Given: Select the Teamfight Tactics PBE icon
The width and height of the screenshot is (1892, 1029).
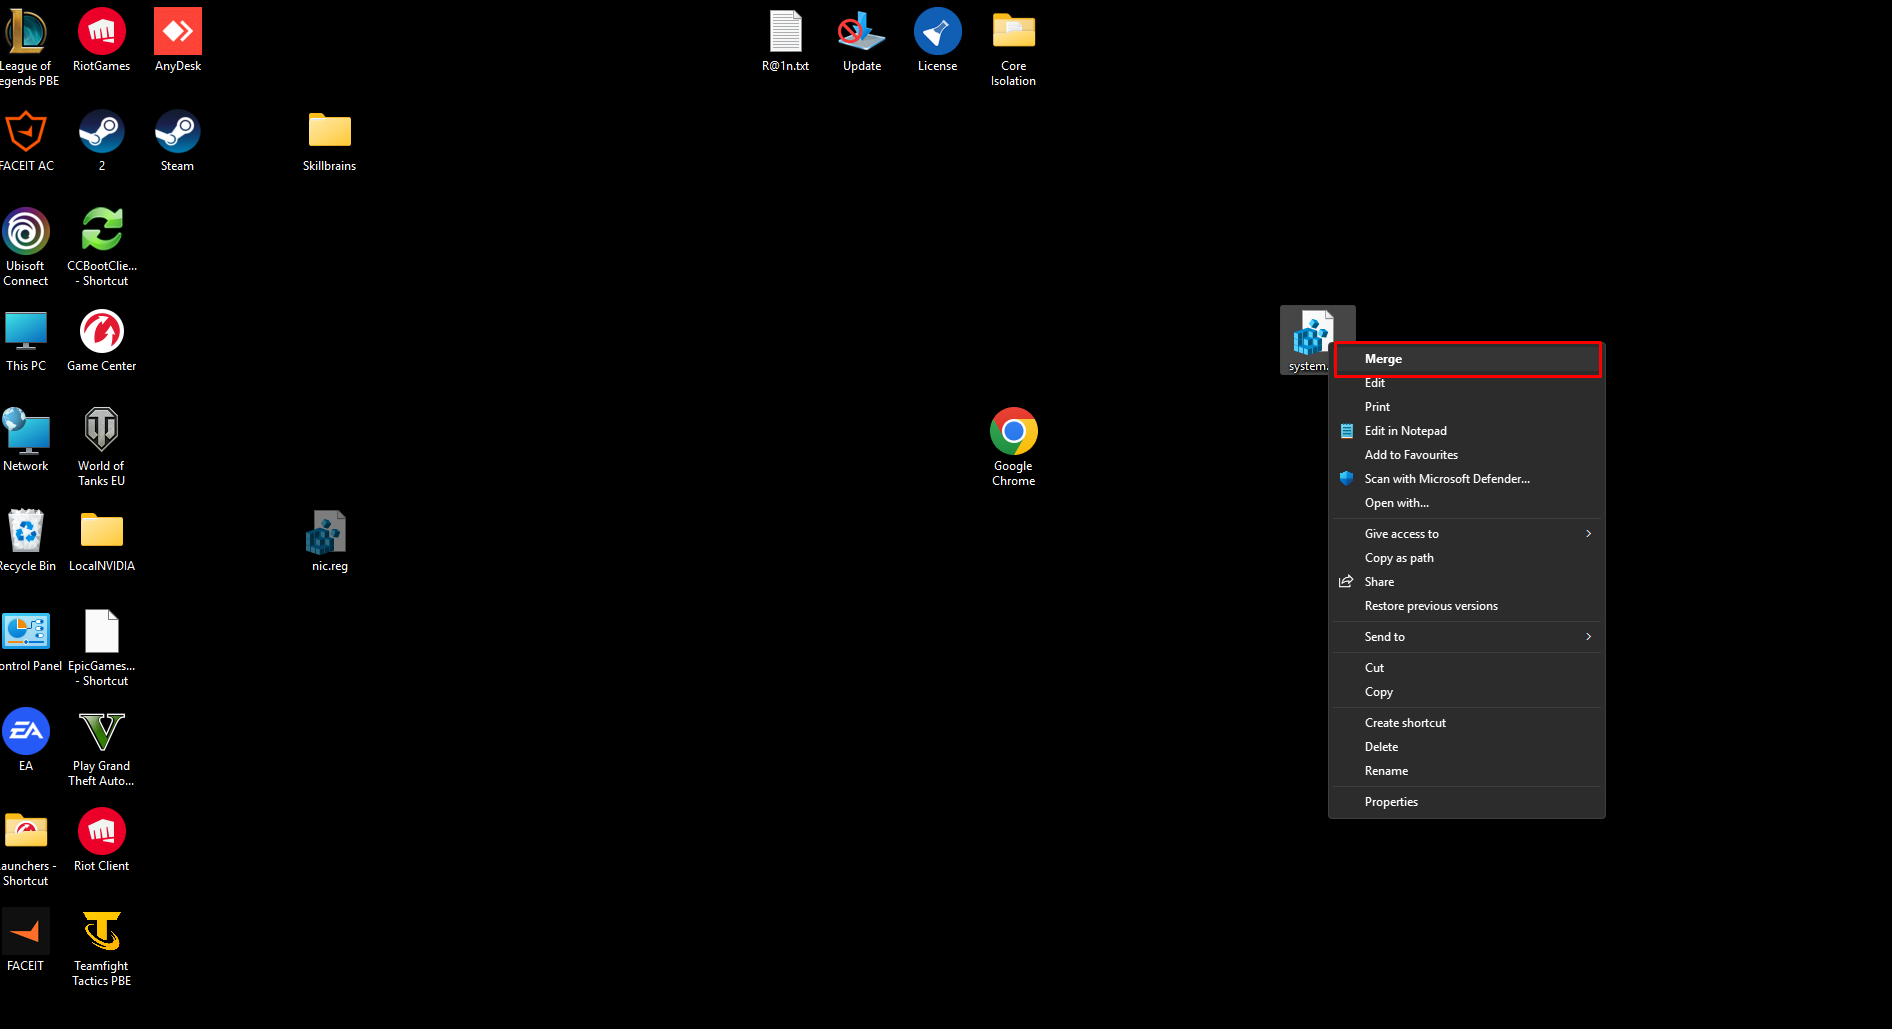Looking at the screenshot, I should click(101, 947).
